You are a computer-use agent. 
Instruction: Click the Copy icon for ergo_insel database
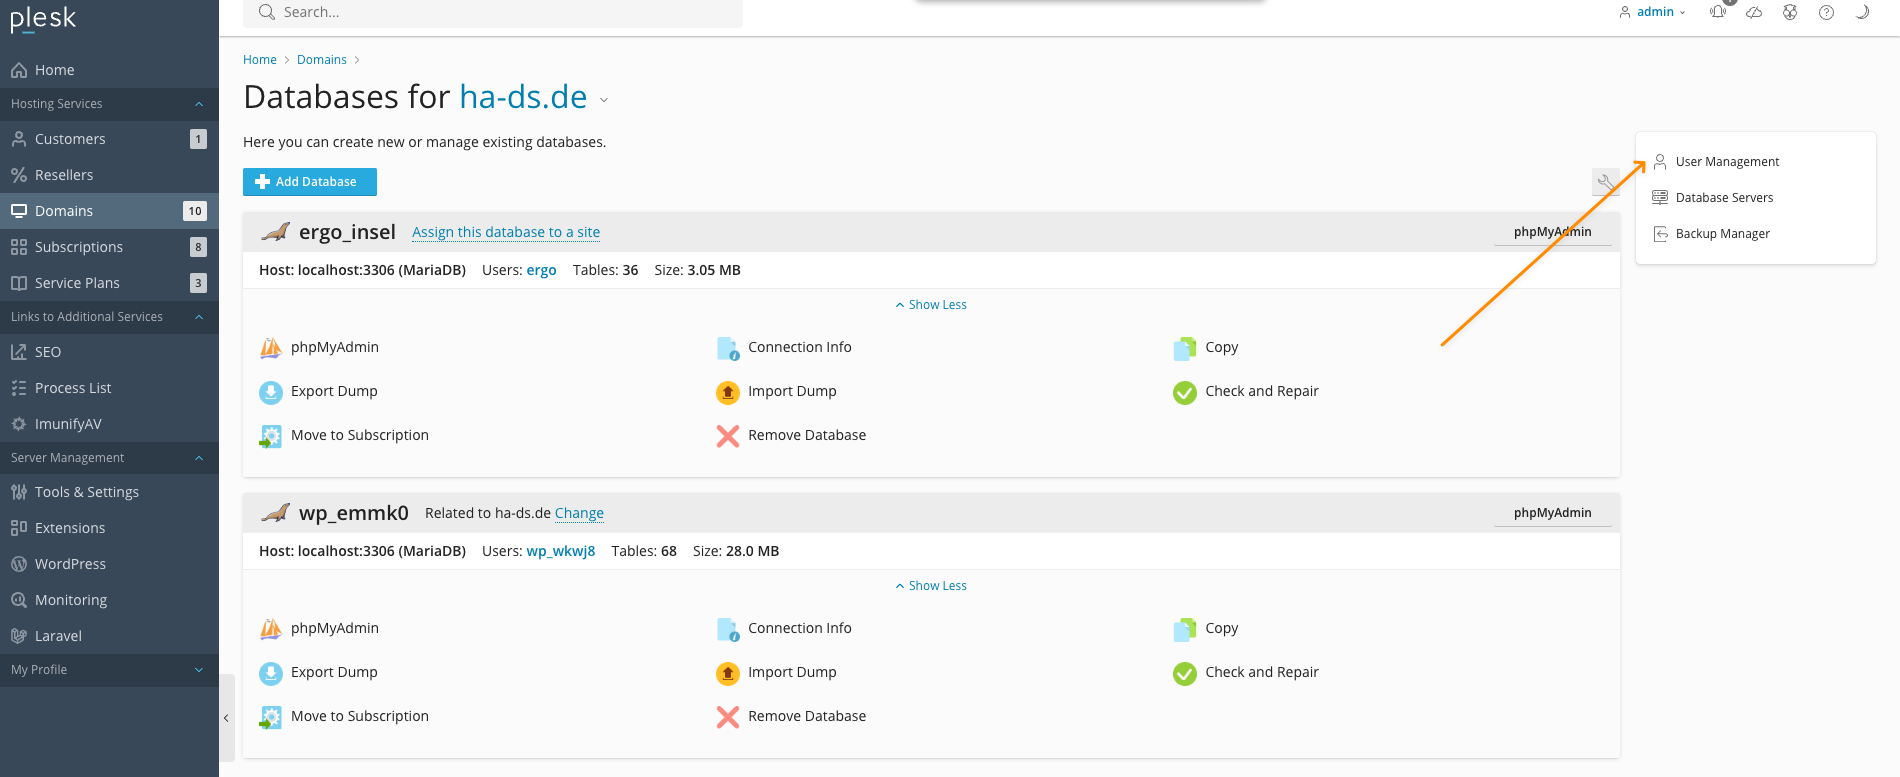point(1185,348)
